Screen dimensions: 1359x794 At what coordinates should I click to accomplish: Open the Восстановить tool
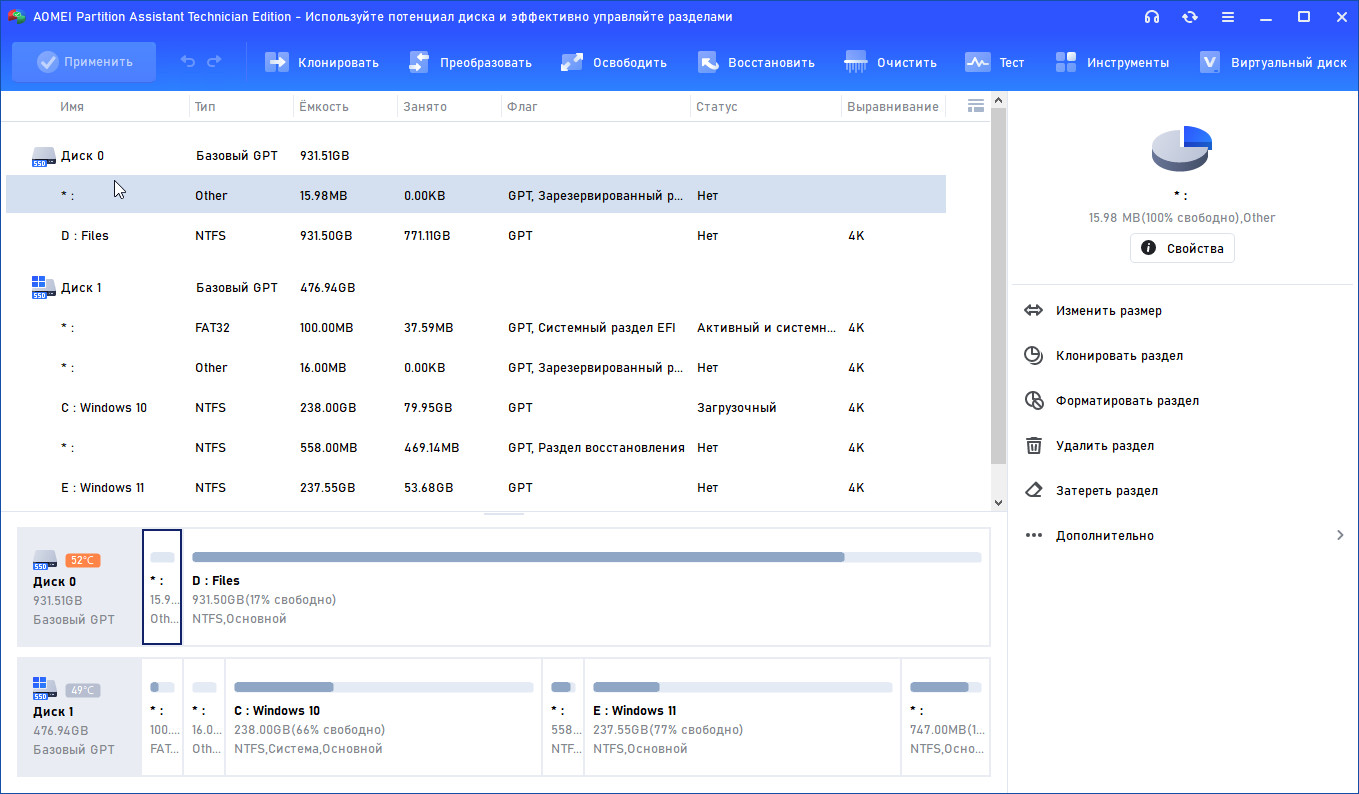tap(708, 62)
